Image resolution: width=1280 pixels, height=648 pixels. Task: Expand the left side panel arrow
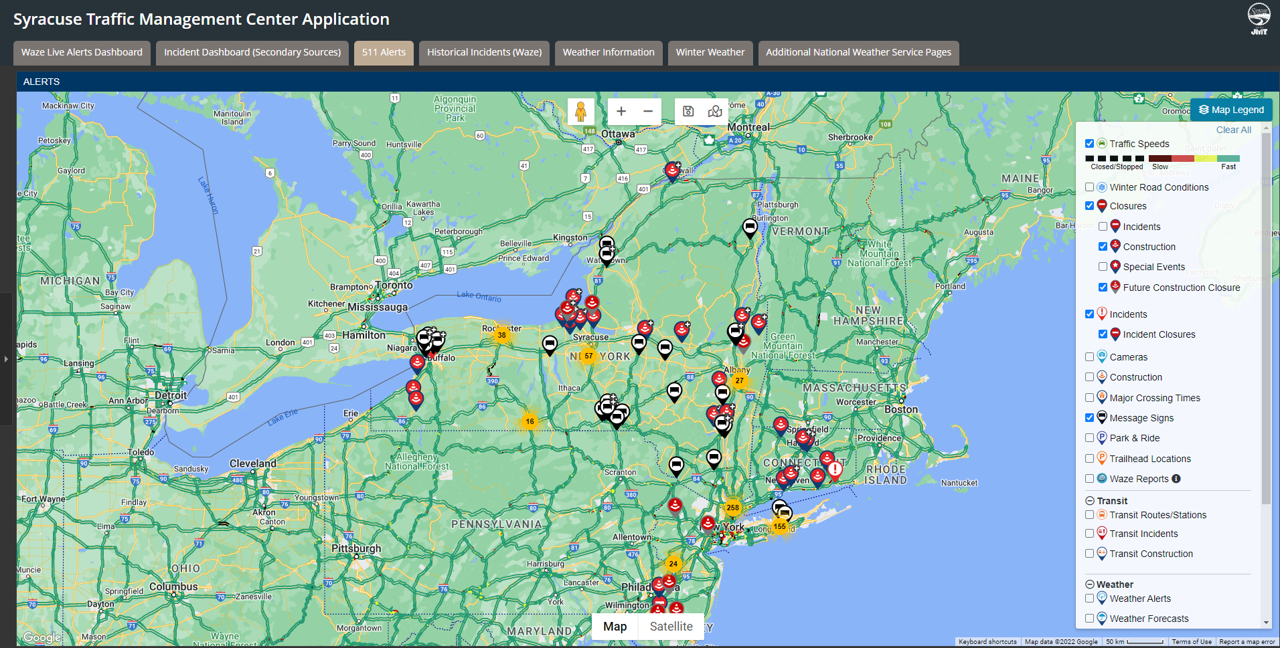(6, 358)
